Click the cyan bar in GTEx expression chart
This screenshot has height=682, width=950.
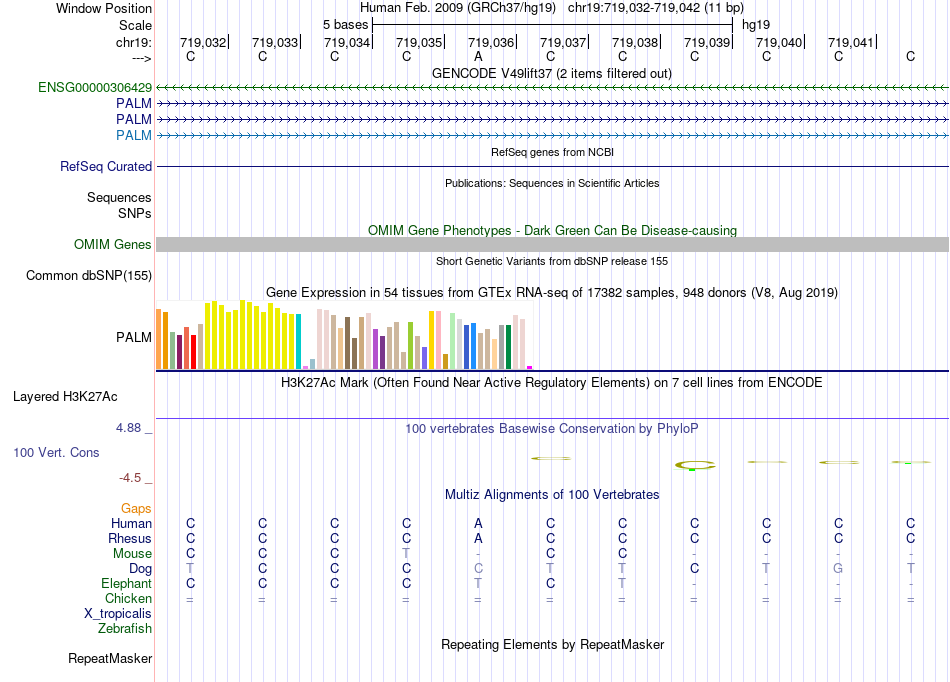click(299, 341)
